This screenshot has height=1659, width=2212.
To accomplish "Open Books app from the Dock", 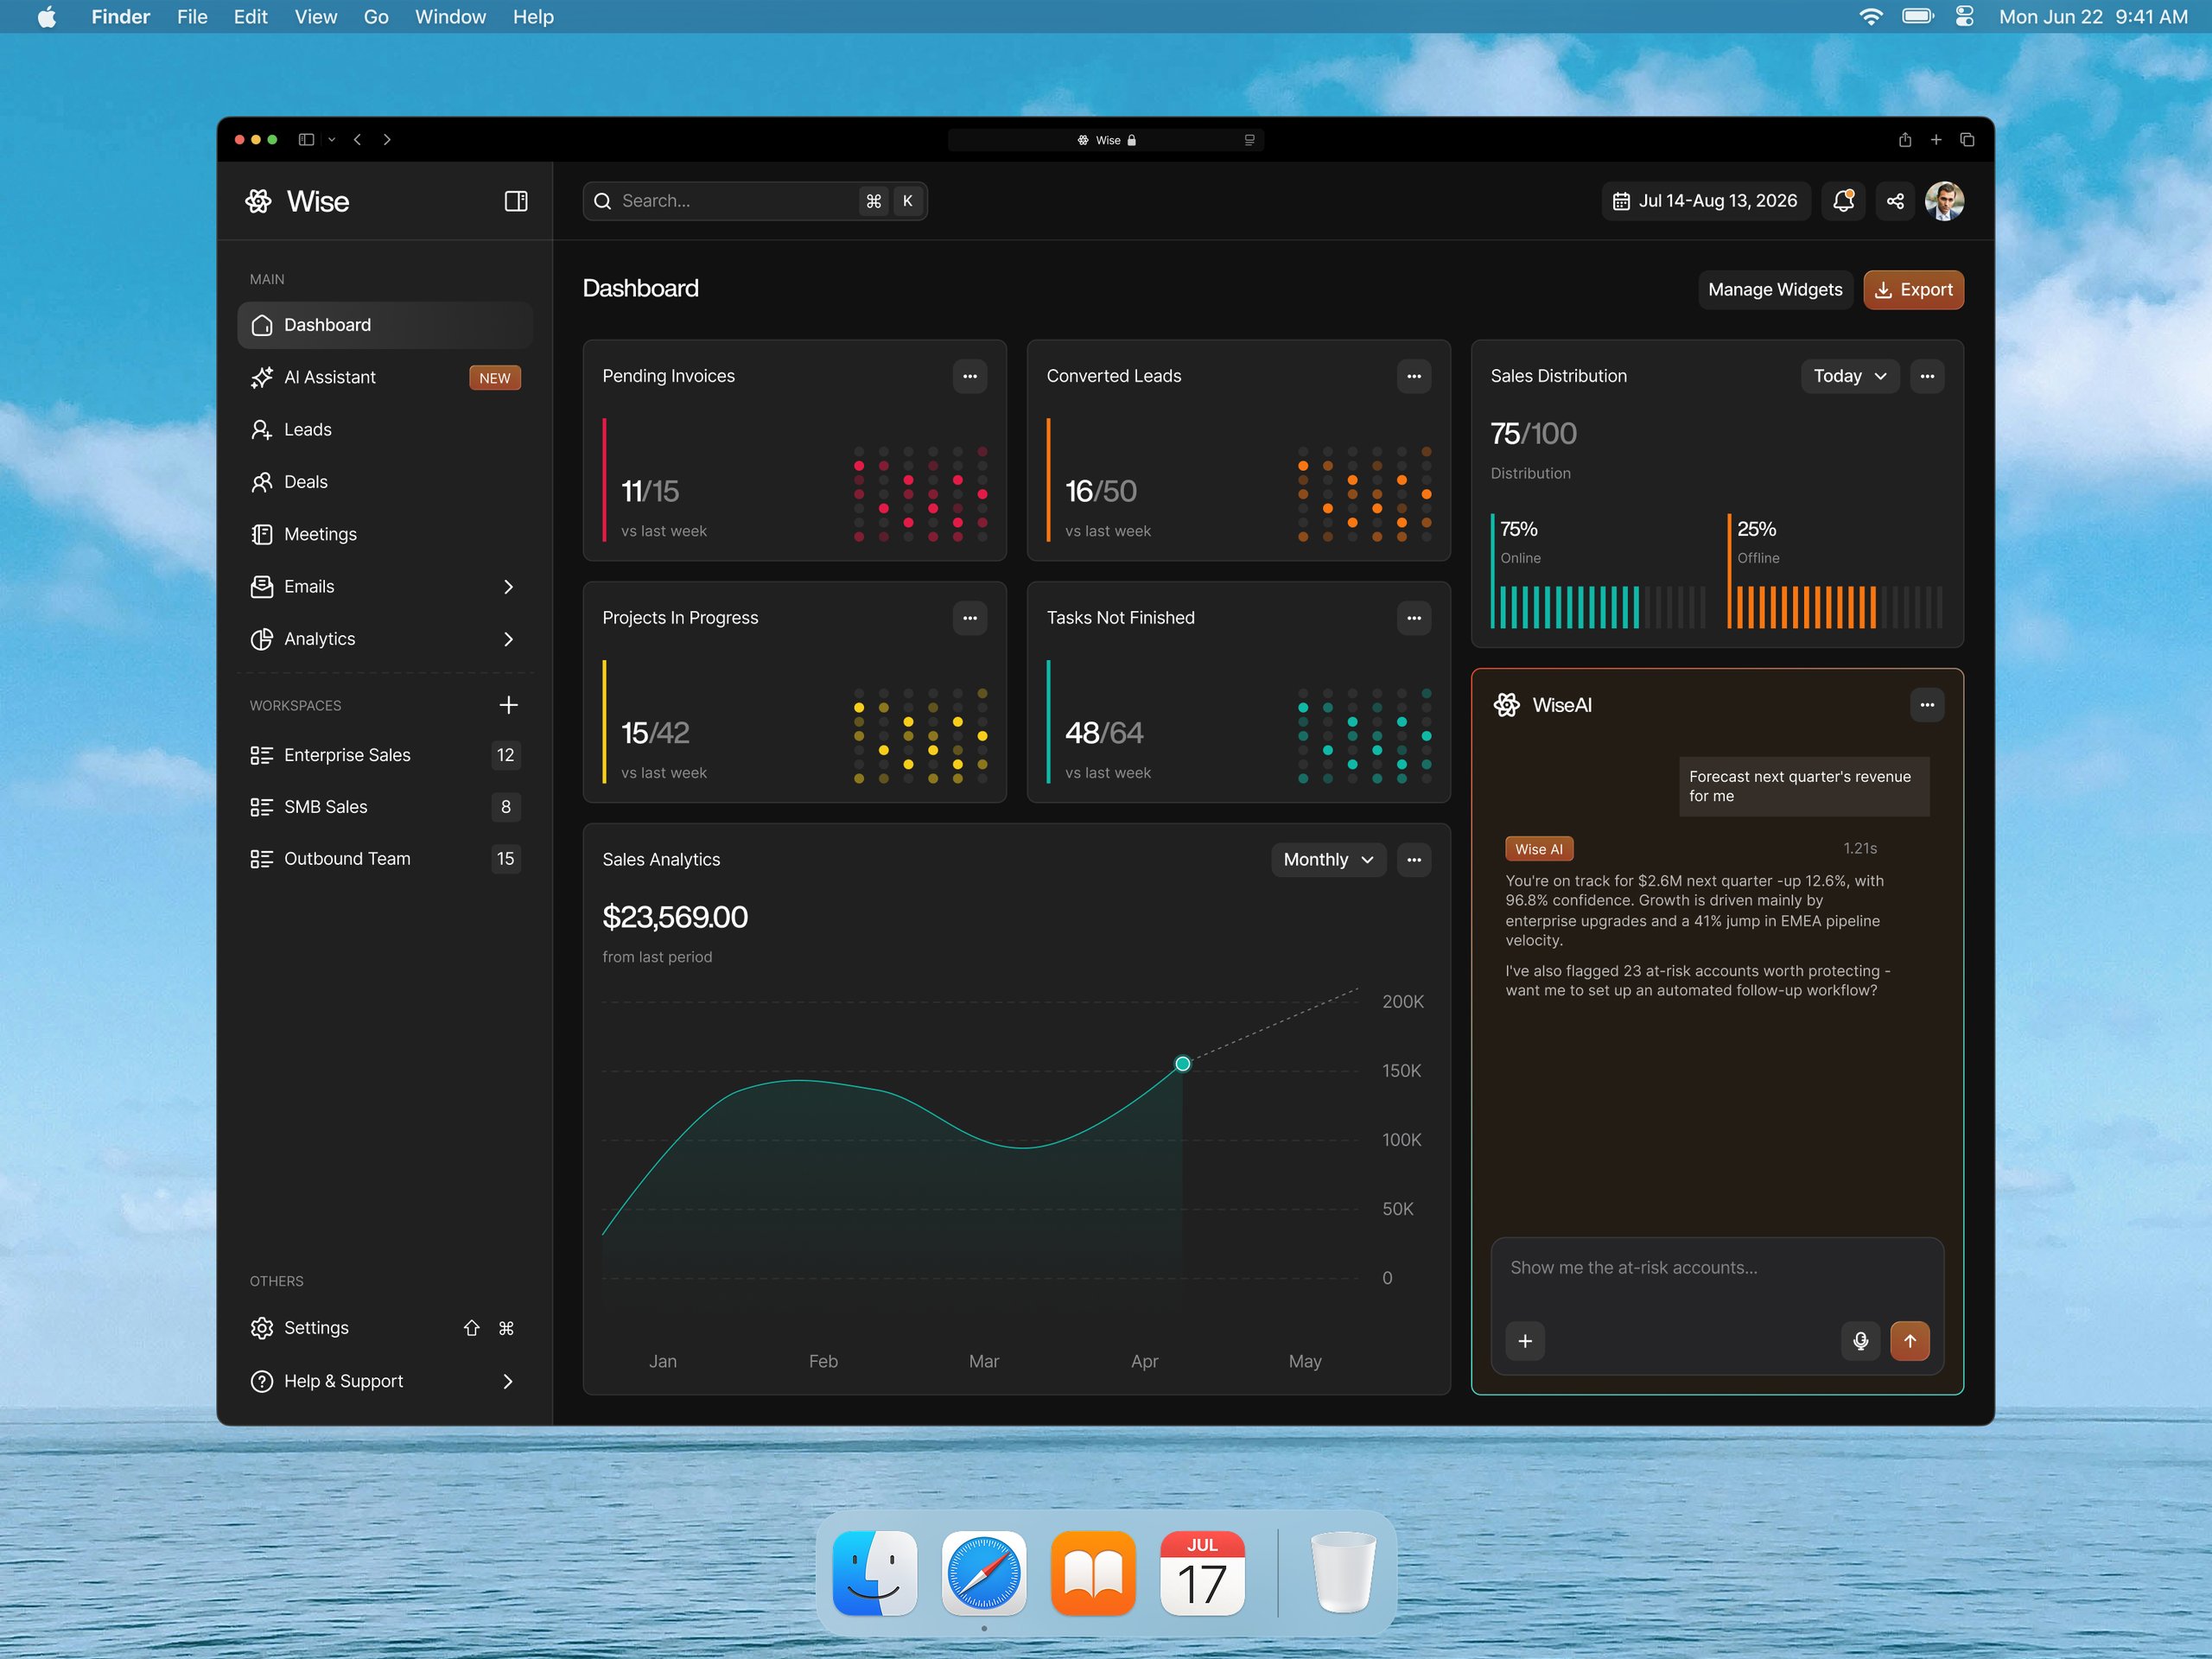I will (1093, 1573).
